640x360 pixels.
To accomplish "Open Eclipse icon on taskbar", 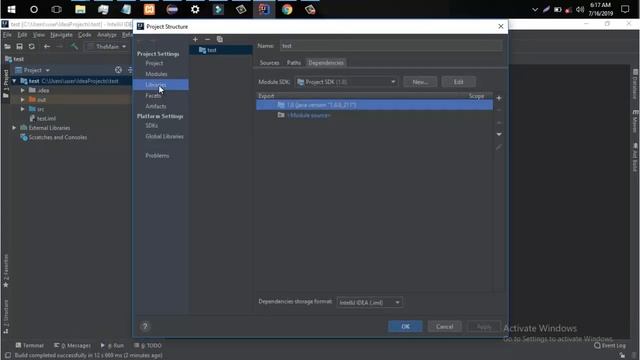I will point(172,9).
